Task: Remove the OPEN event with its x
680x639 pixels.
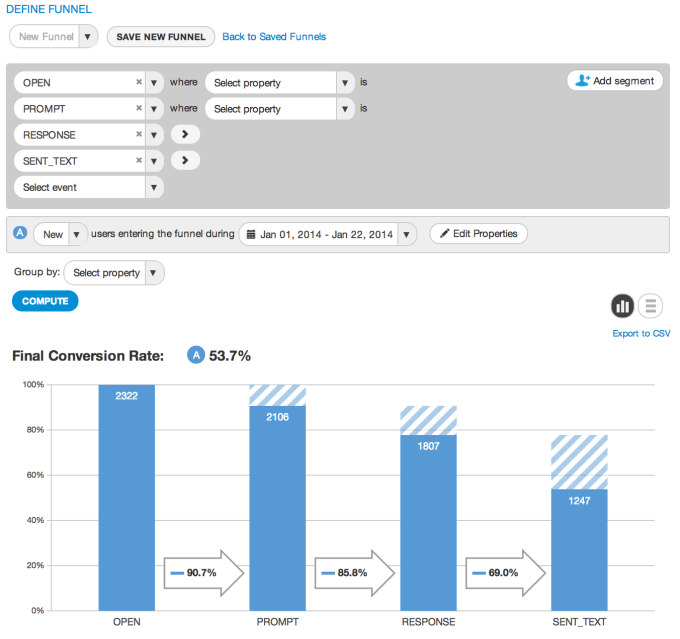Action: coord(138,83)
